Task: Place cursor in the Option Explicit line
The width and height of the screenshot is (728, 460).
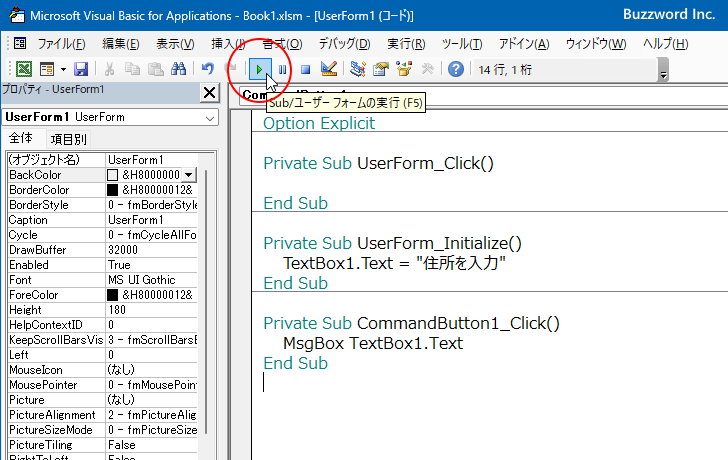Action: point(319,123)
